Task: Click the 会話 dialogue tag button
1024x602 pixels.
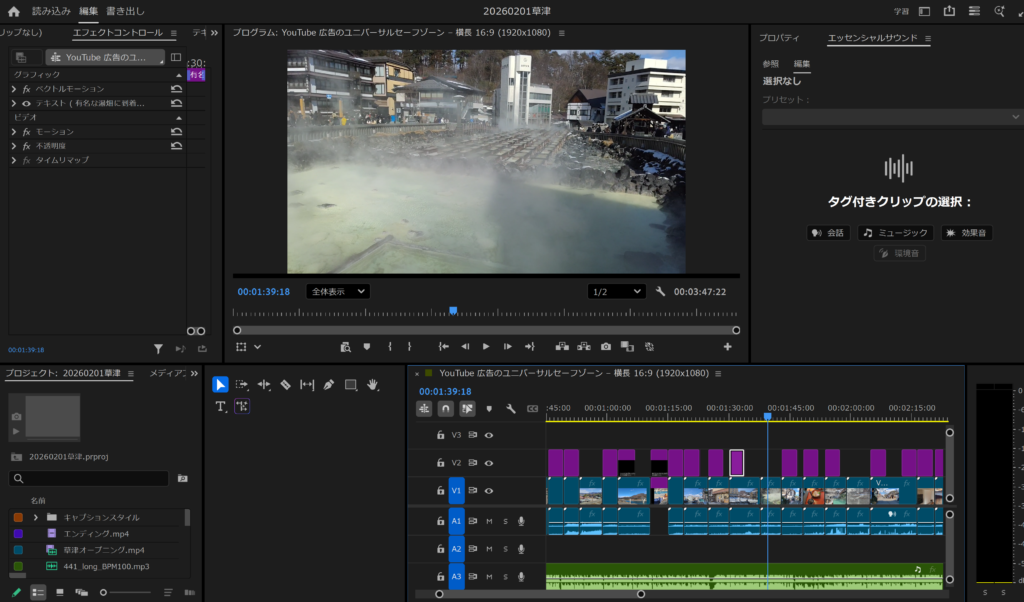Action: pyautogui.click(x=828, y=233)
